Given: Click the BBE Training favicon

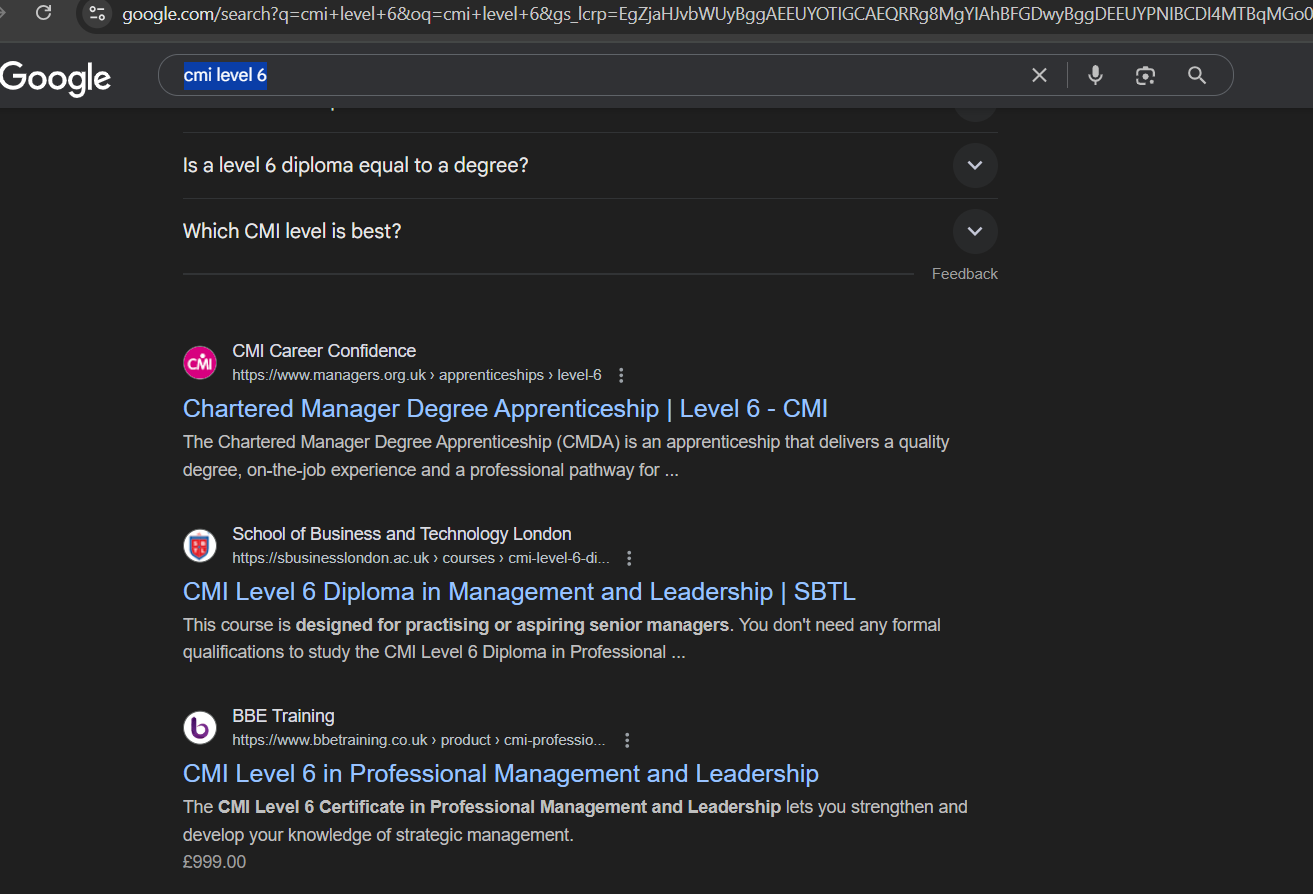Looking at the screenshot, I should 200,728.
